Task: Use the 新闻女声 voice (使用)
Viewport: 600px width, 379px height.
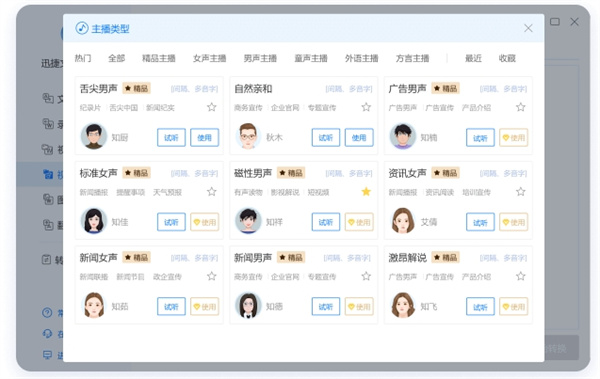Action: (205, 307)
